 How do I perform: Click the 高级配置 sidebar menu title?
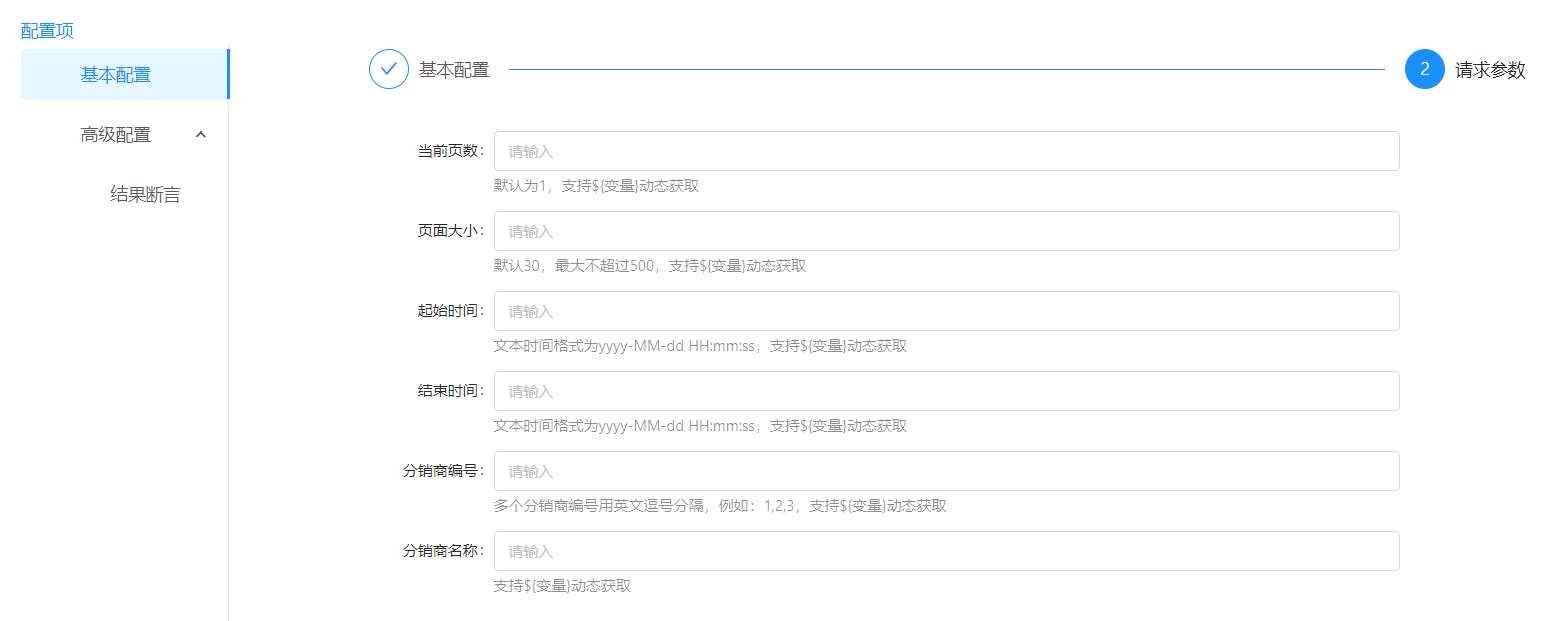[x=116, y=135]
